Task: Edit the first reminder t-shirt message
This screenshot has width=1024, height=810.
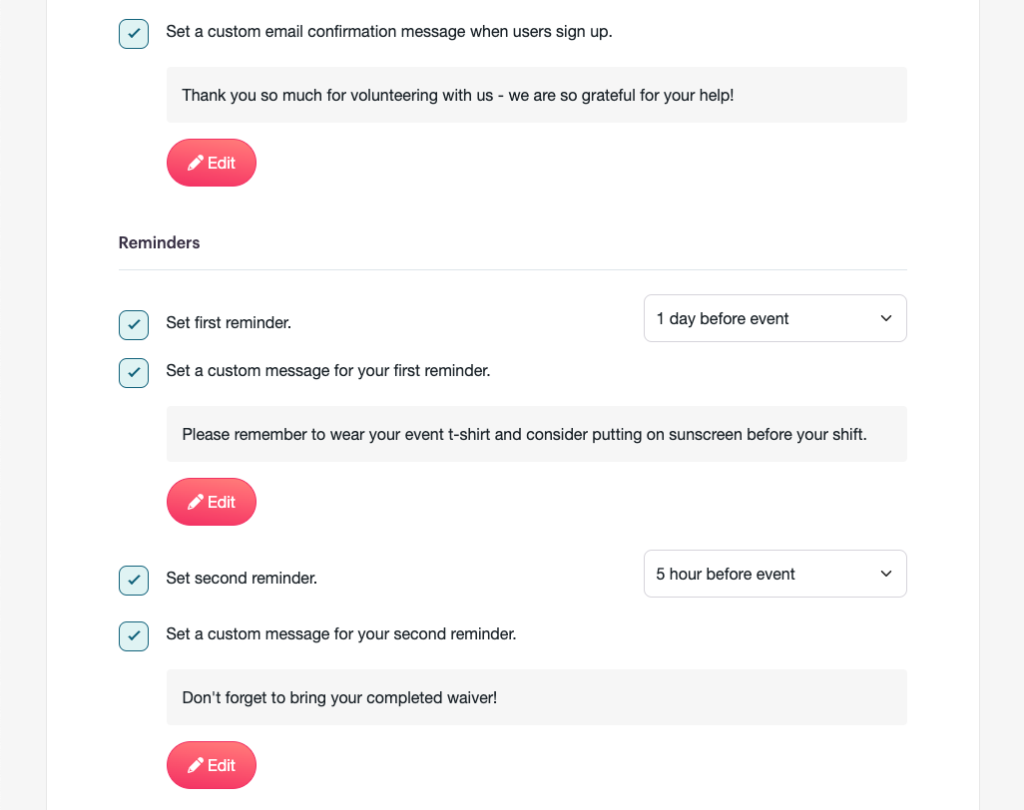Action: pos(211,502)
